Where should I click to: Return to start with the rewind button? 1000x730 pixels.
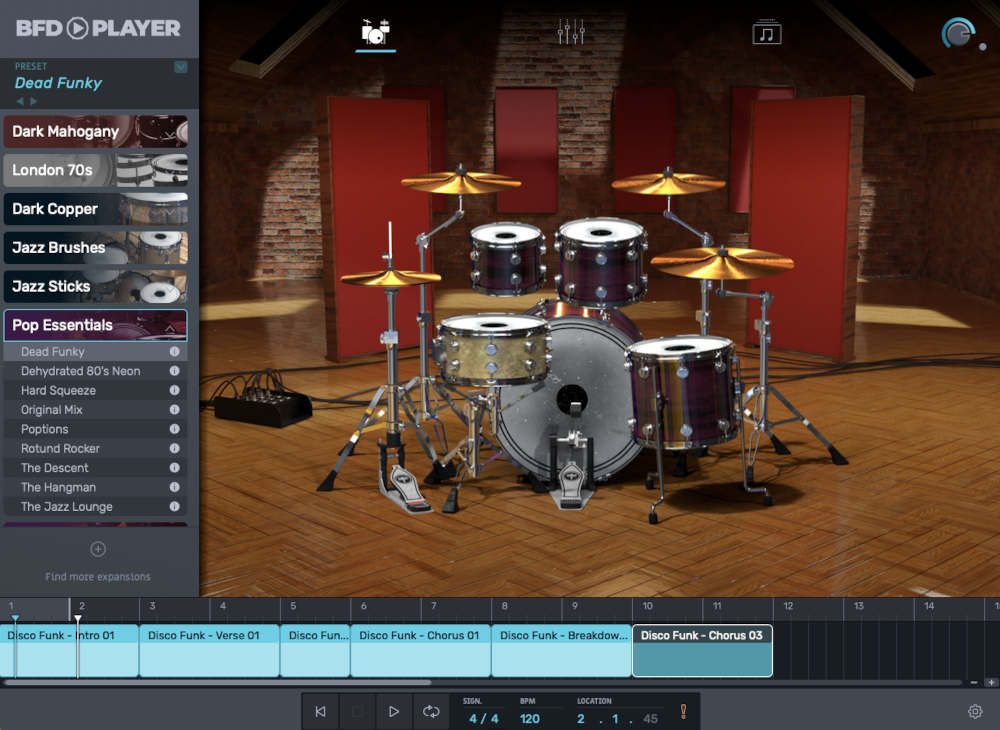tap(320, 711)
